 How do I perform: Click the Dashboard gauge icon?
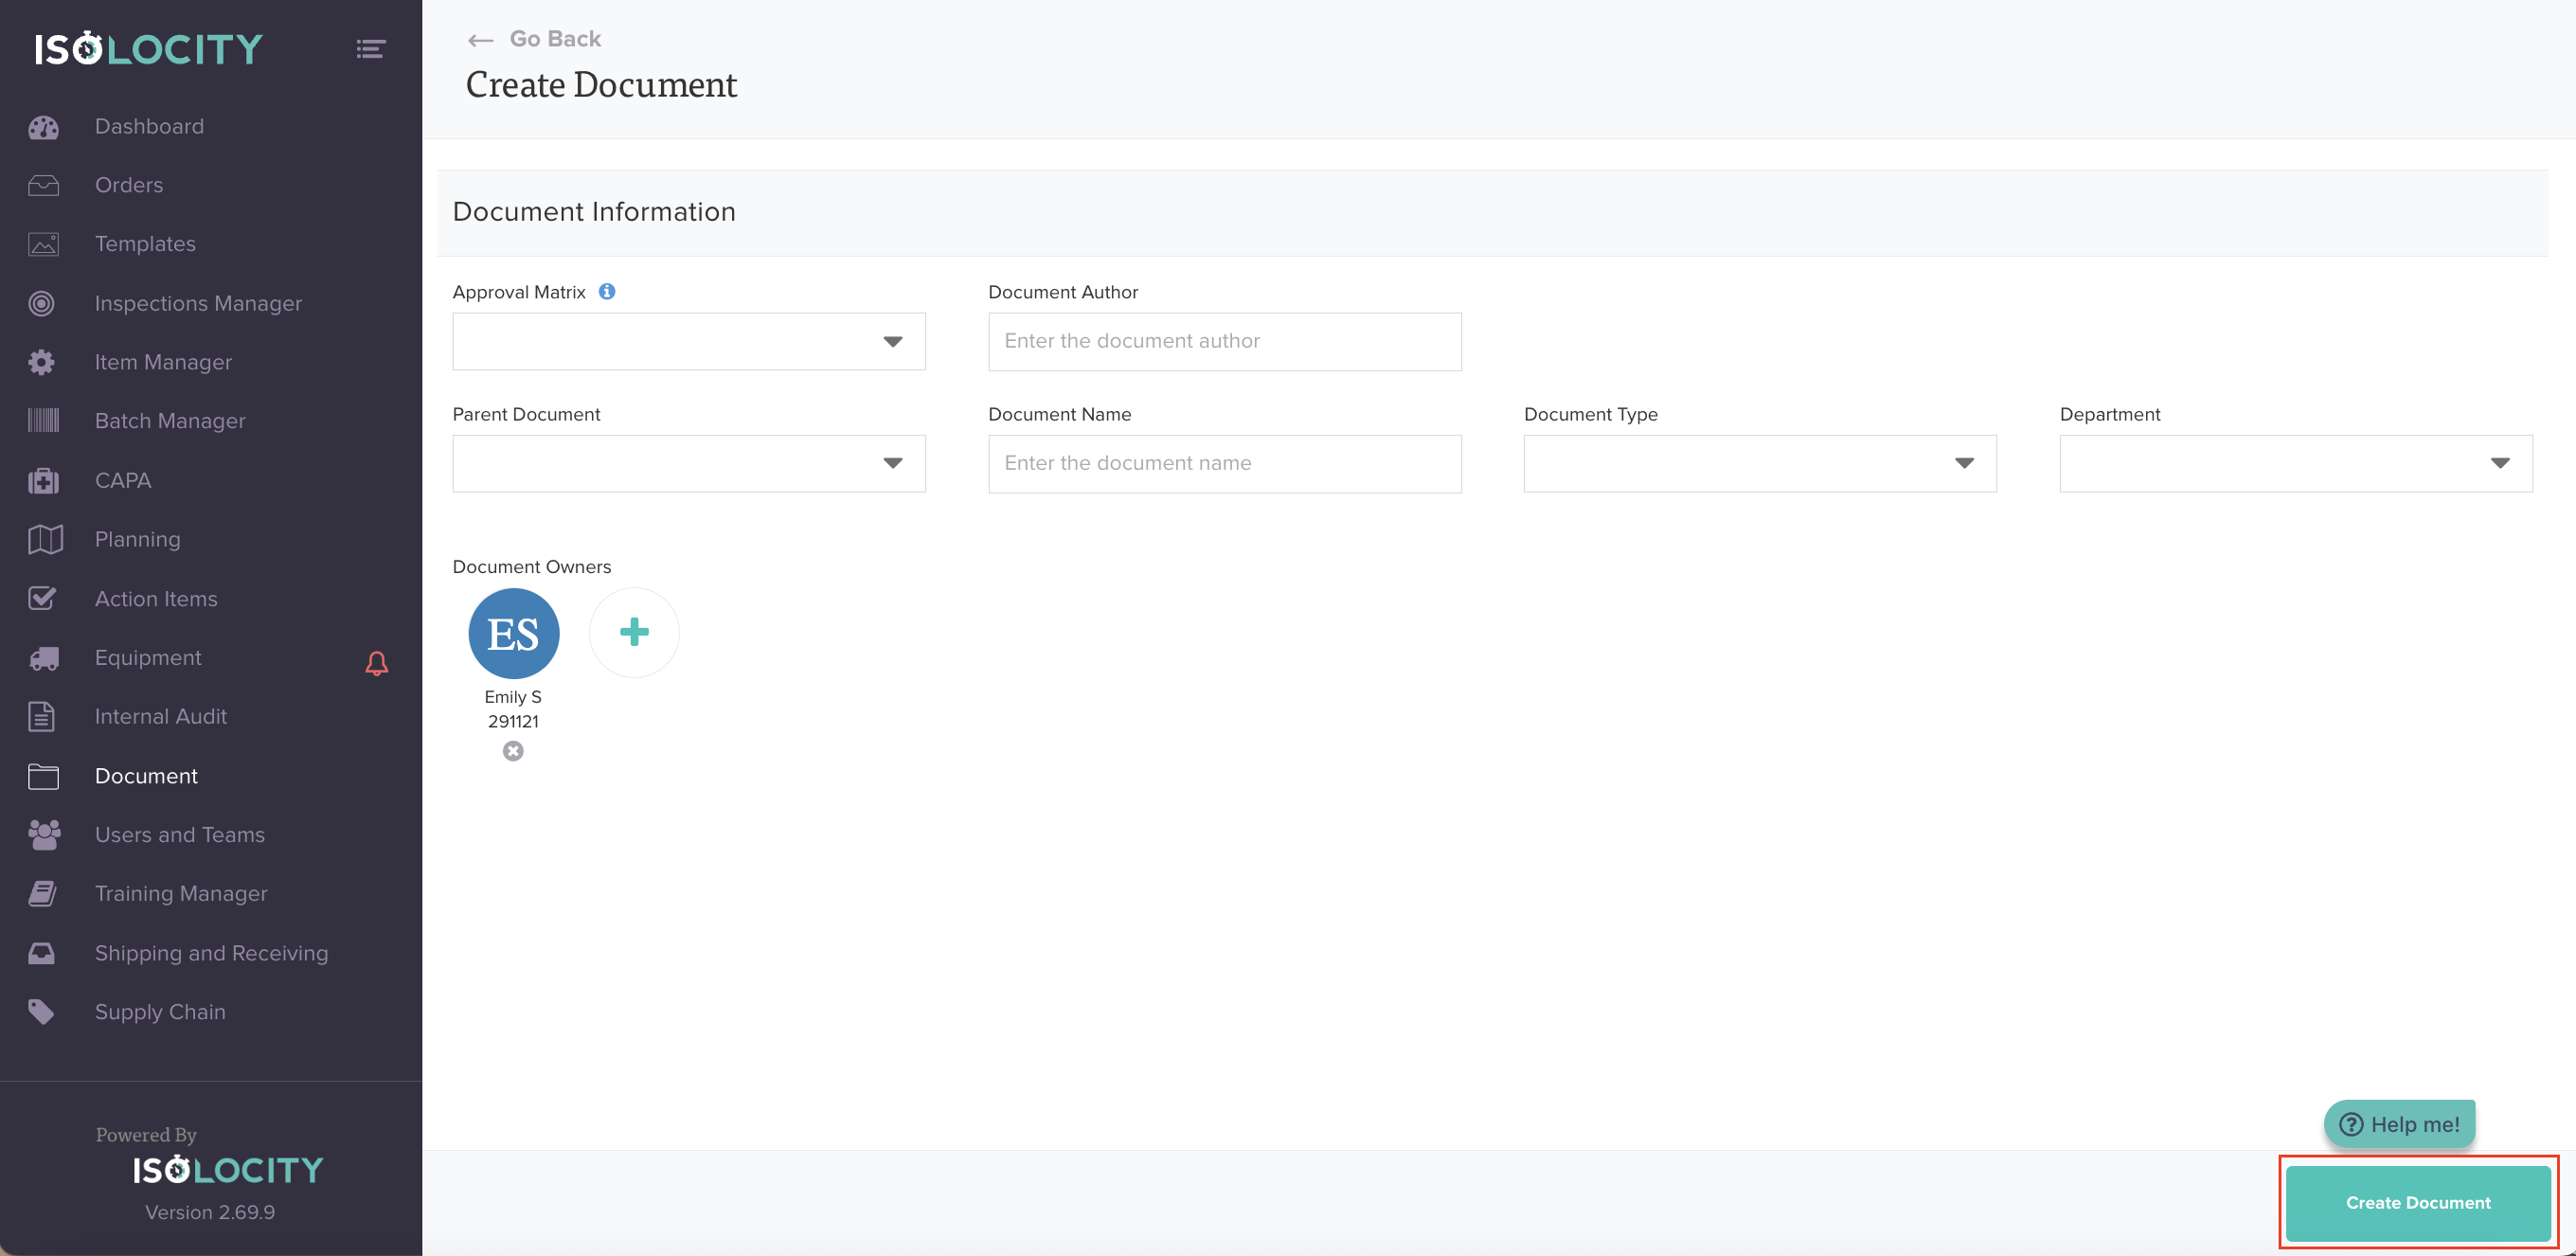[x=43, y=127]
